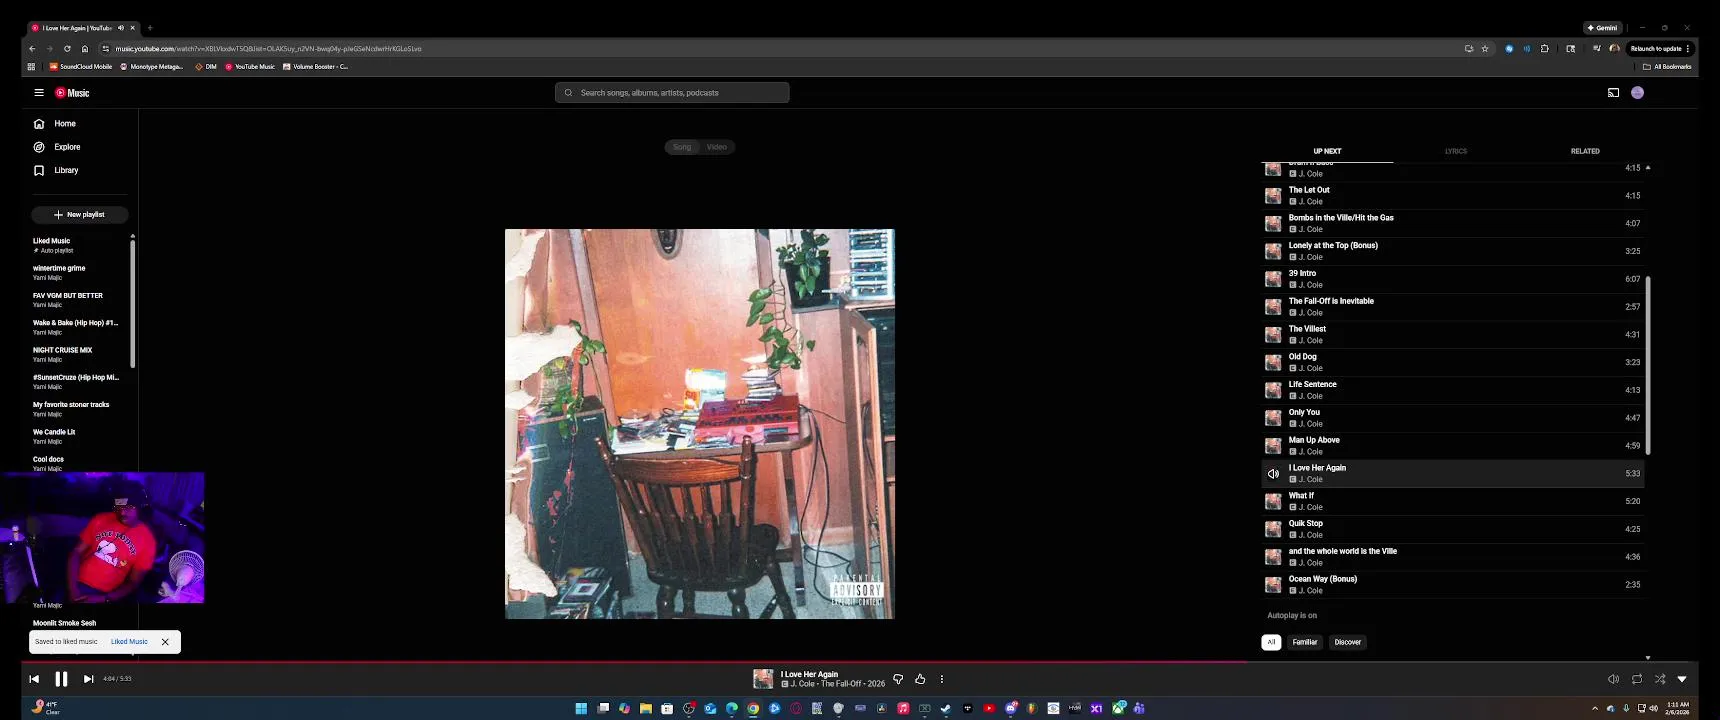The width and height of the screenshot is (1720, 720).
Task: Open Explore in the sidebar
Action: point(79,147)
